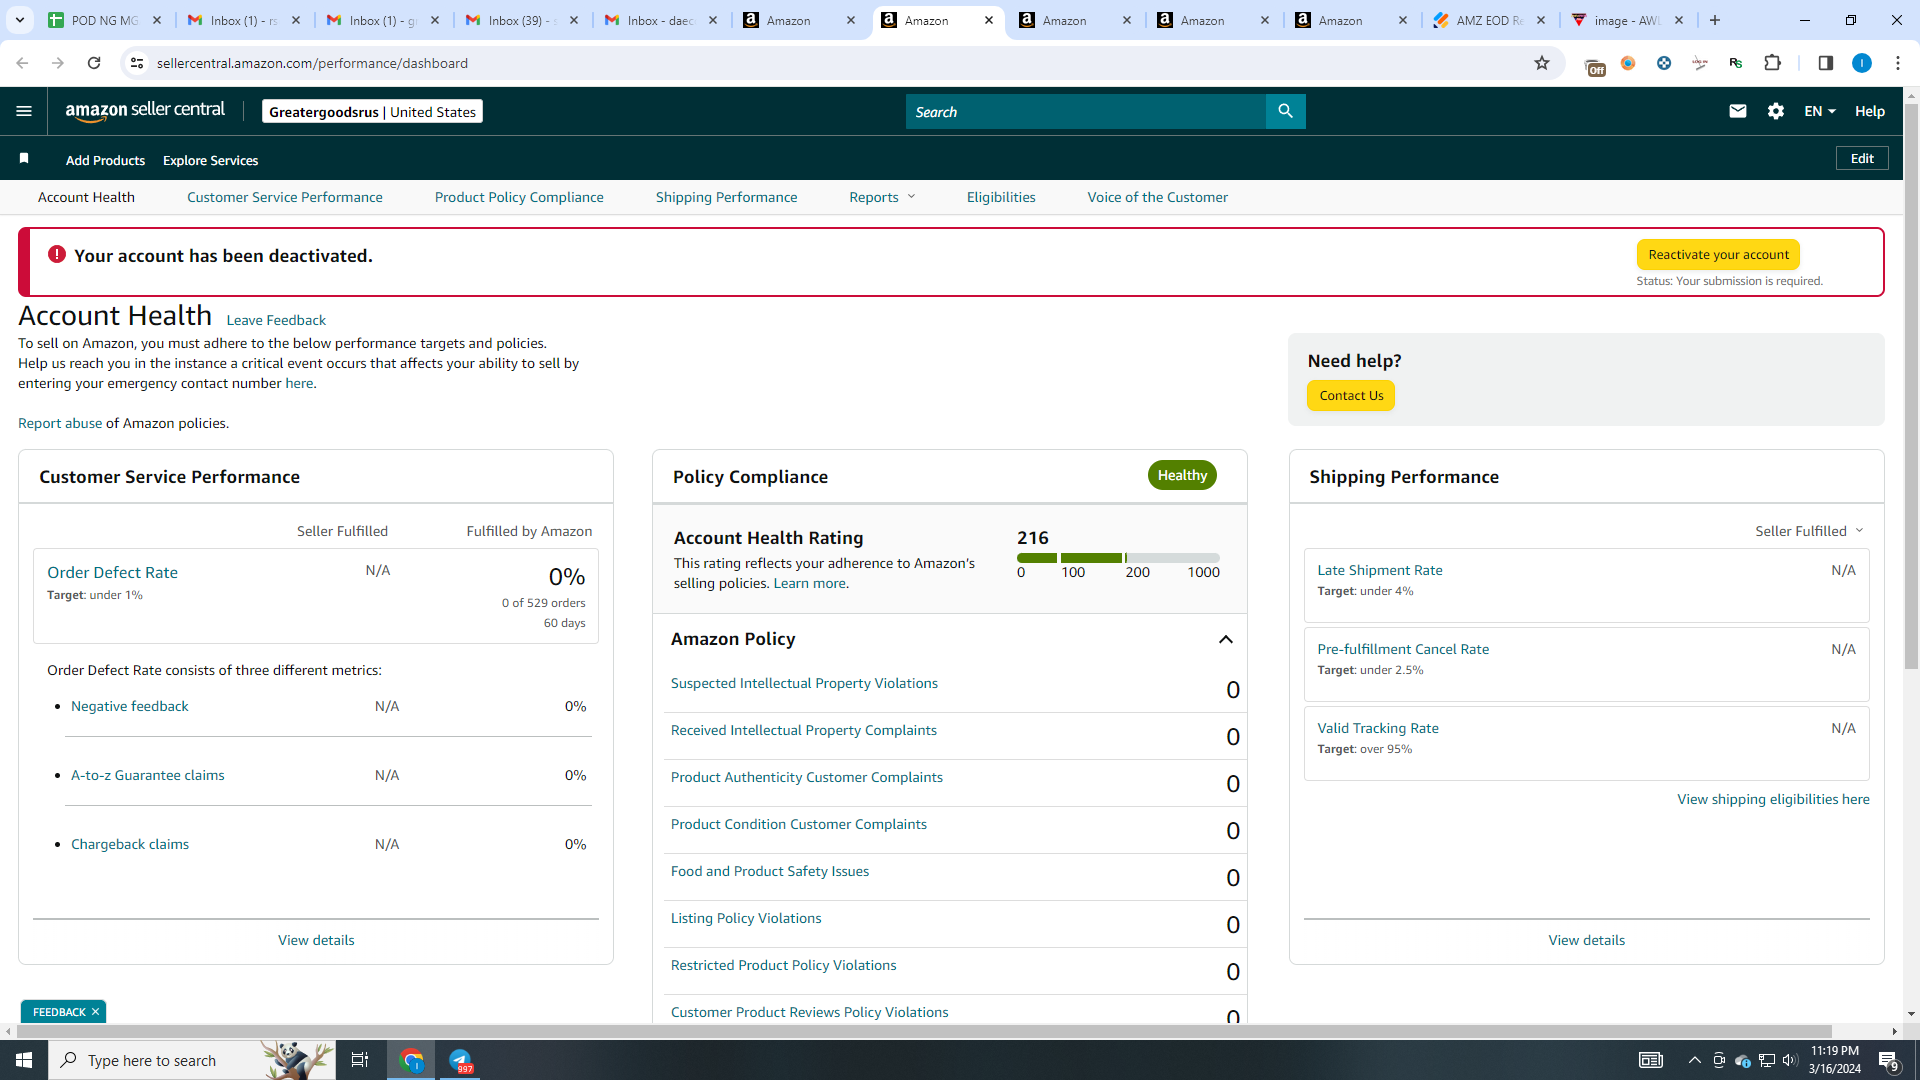The width and height of the screenshot is (1920, 1080).
Task: Open Suspected Intellectual Property Violations
Action: pyautogui.click(x=804, y=683)
